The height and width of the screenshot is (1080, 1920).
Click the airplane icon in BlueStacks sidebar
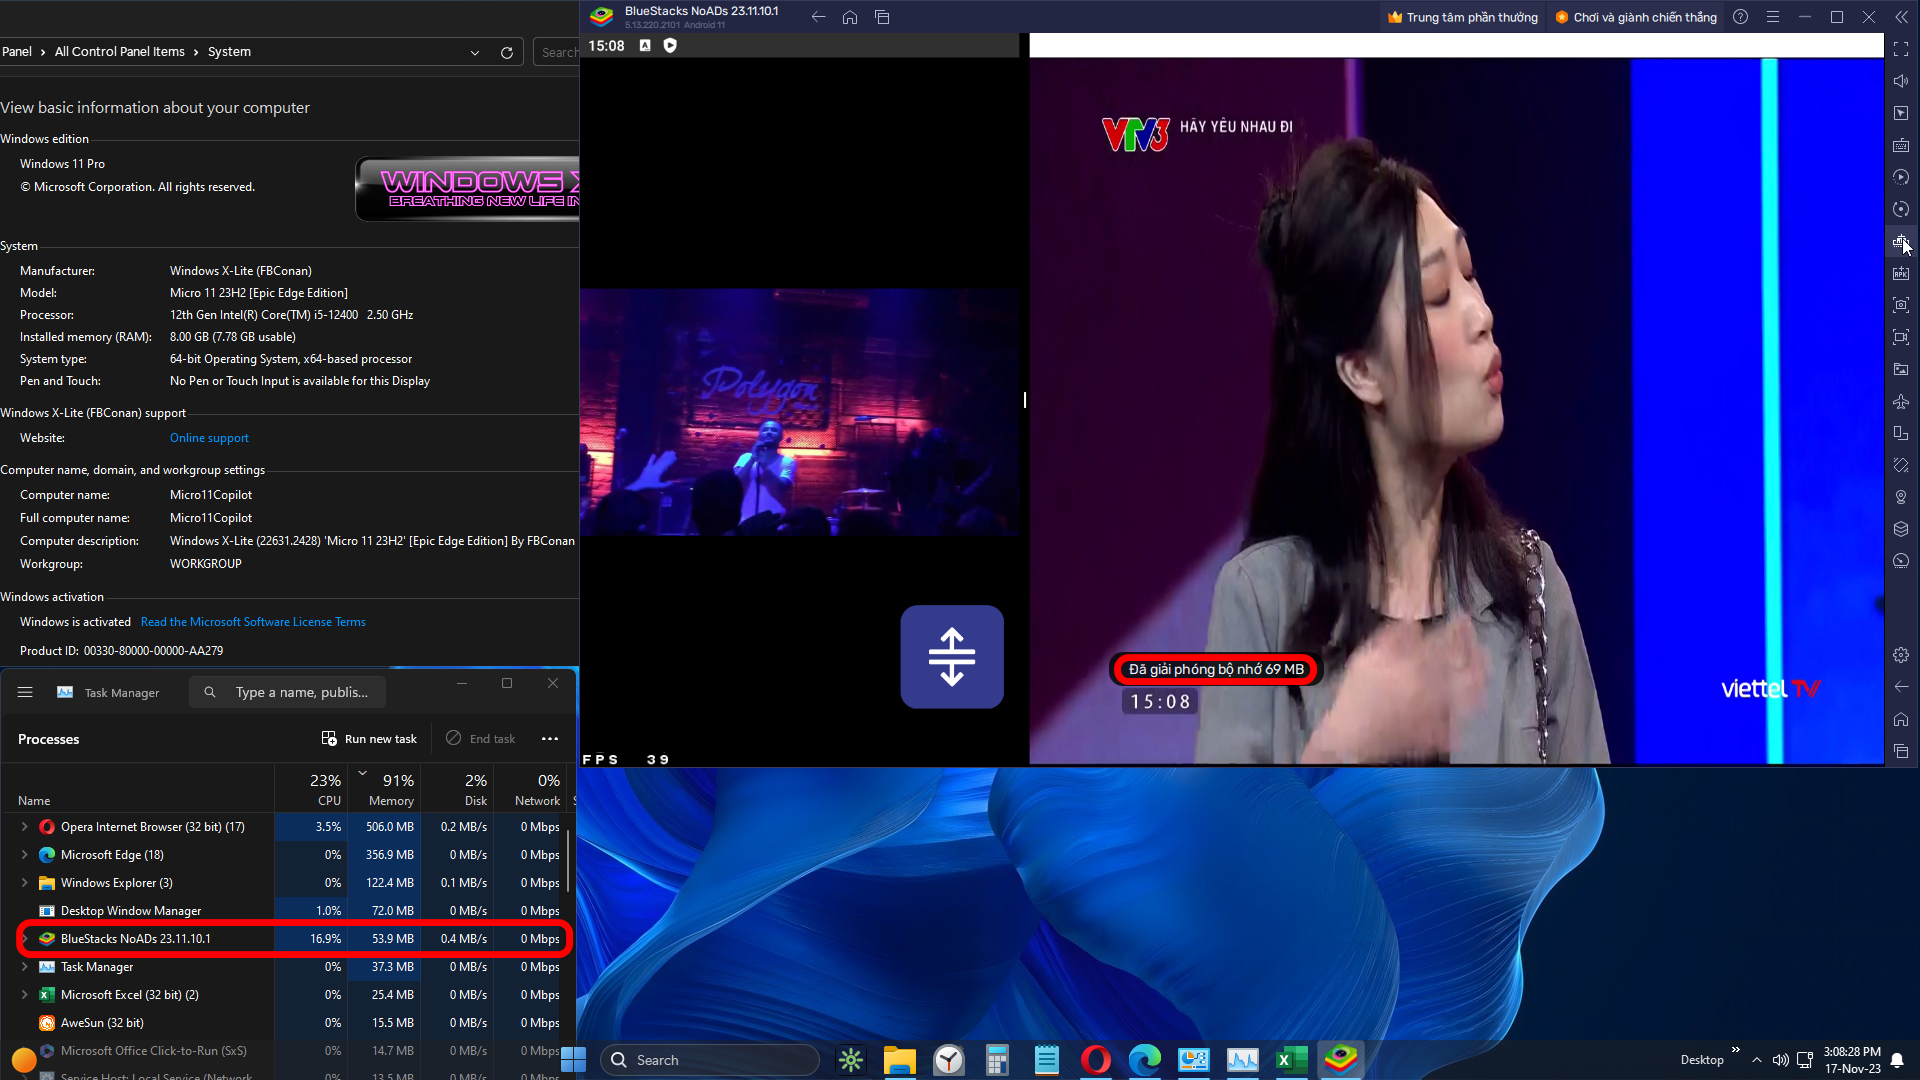click(1901, 401)
